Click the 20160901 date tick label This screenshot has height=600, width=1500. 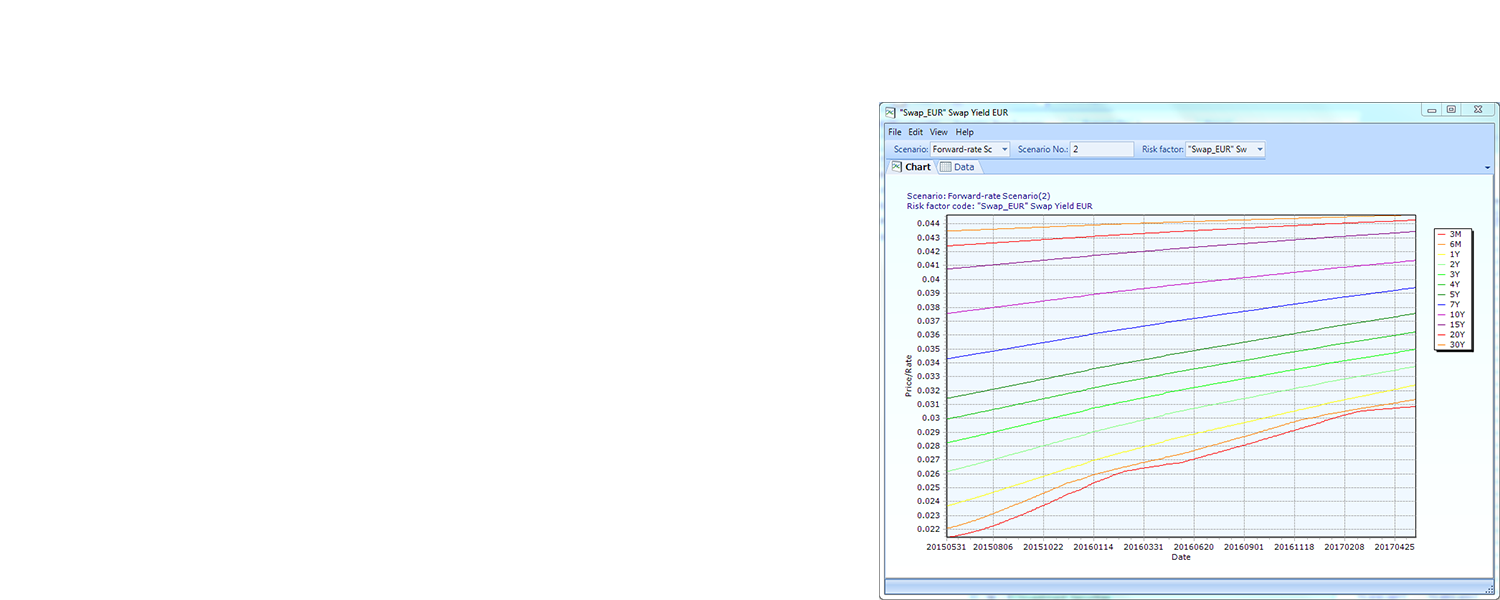pyautogui.click(x=1243, y=547)
